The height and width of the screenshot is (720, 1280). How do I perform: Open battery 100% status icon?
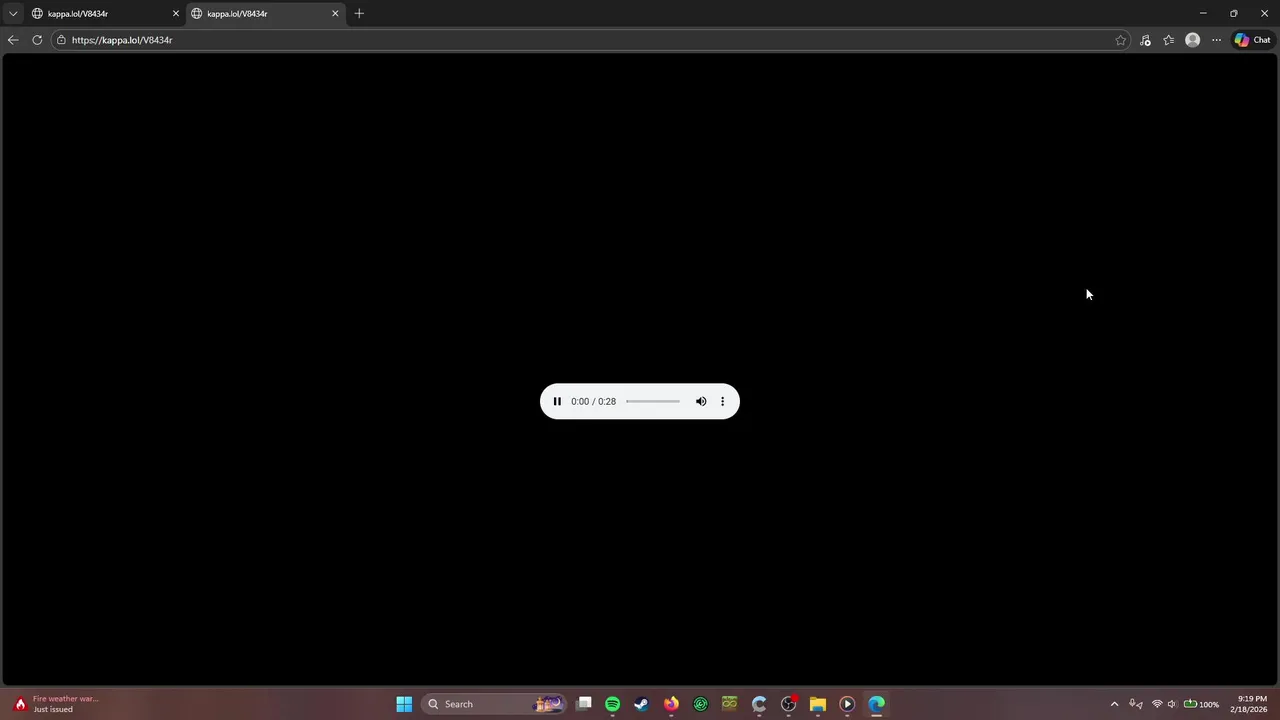point(1201,704)
